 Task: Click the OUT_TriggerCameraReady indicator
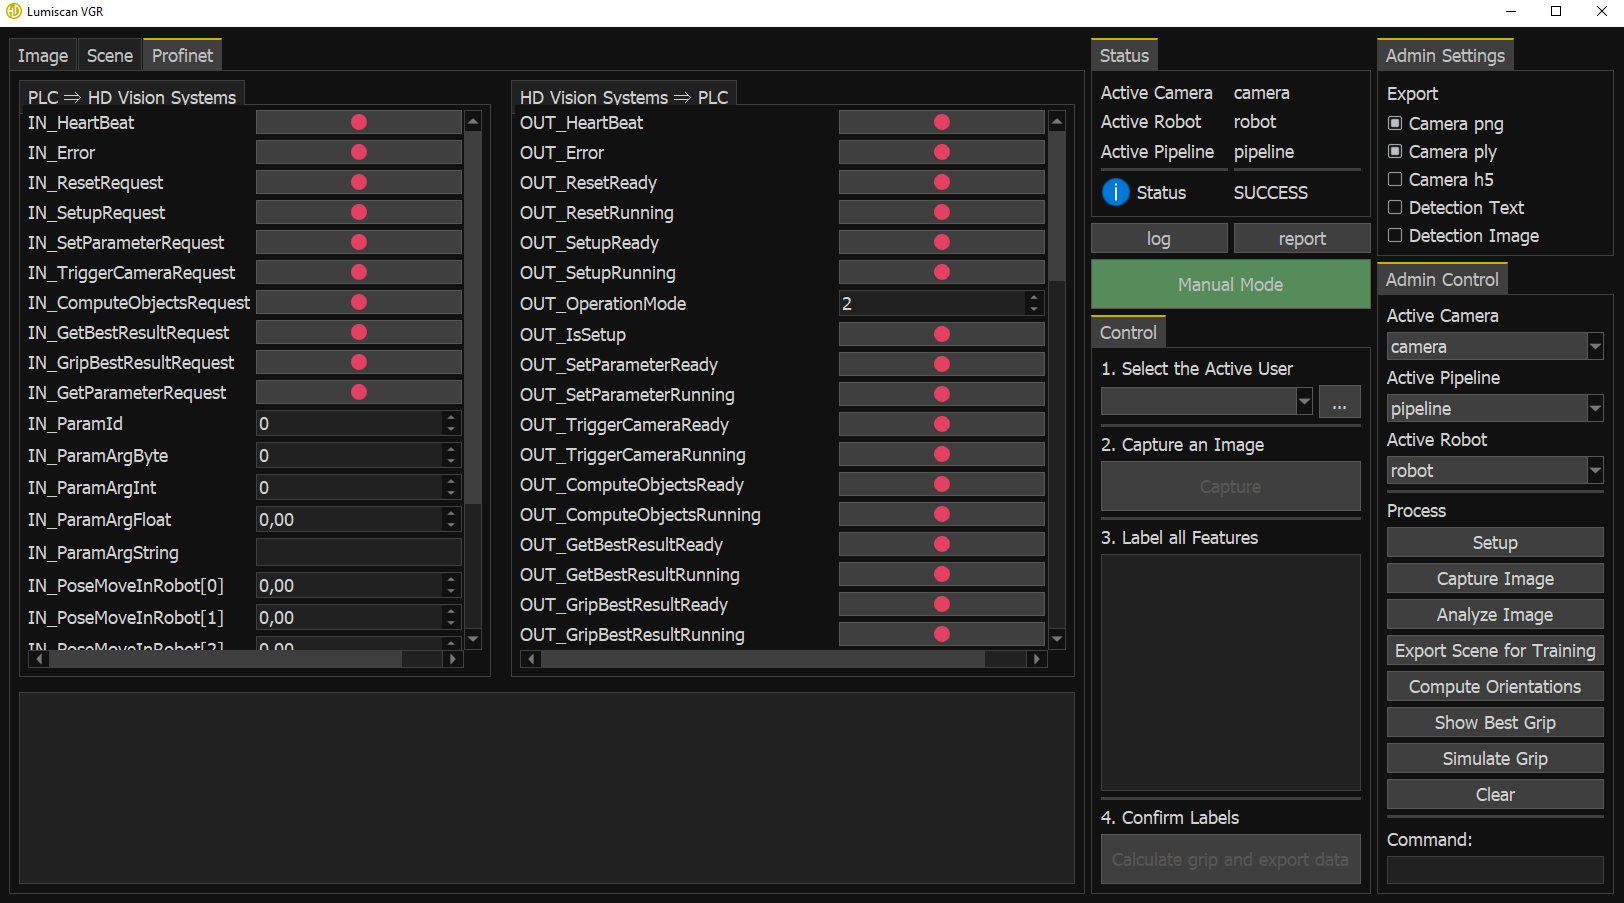pos(941,424)
